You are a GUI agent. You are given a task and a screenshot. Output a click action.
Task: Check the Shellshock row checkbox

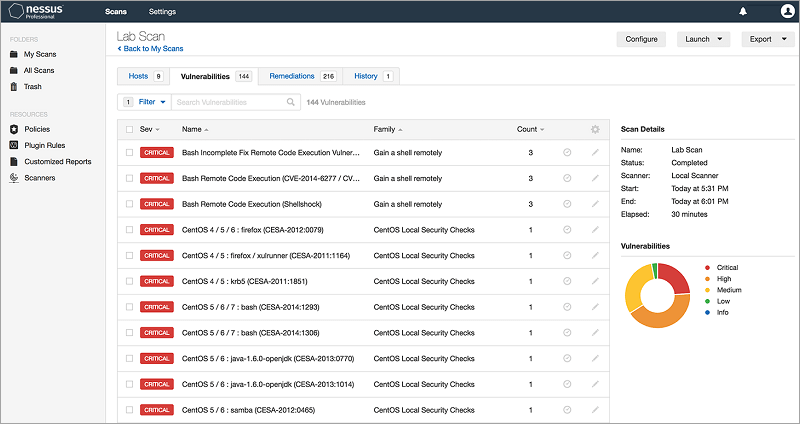[130, 204]
